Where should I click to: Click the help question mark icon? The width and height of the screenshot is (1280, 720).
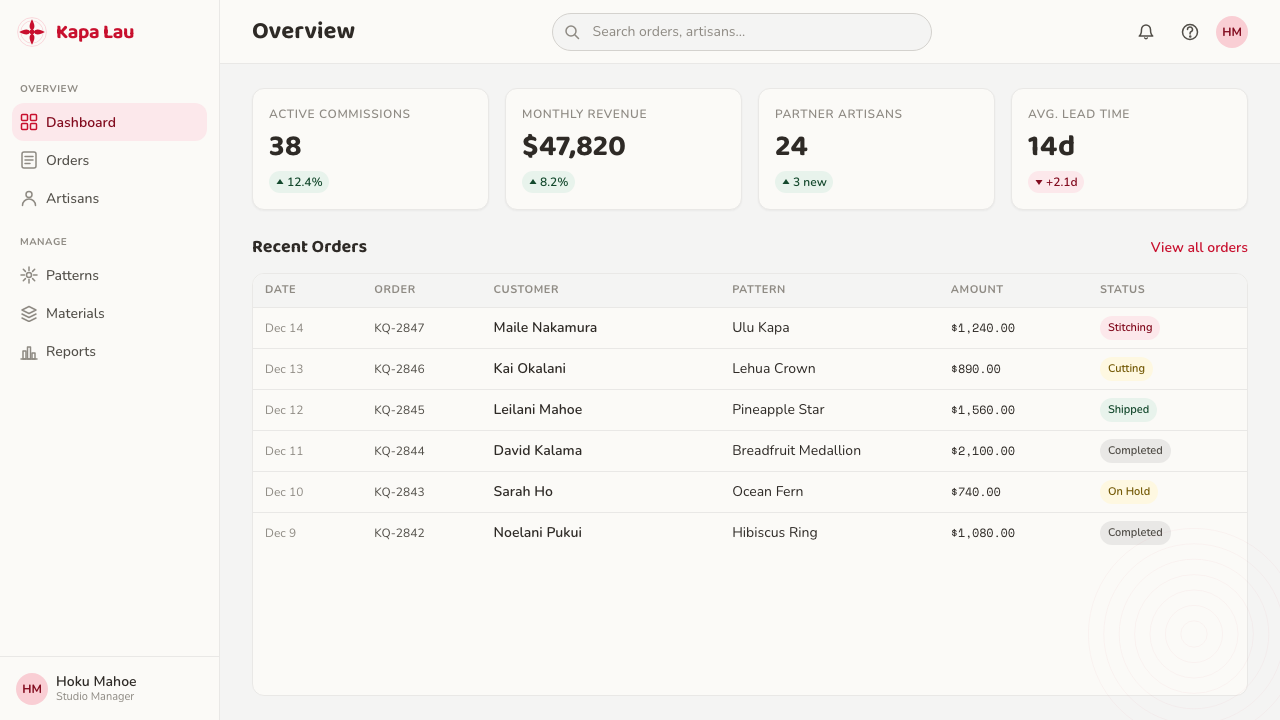pyautogui.click(x=1190, y=32)
